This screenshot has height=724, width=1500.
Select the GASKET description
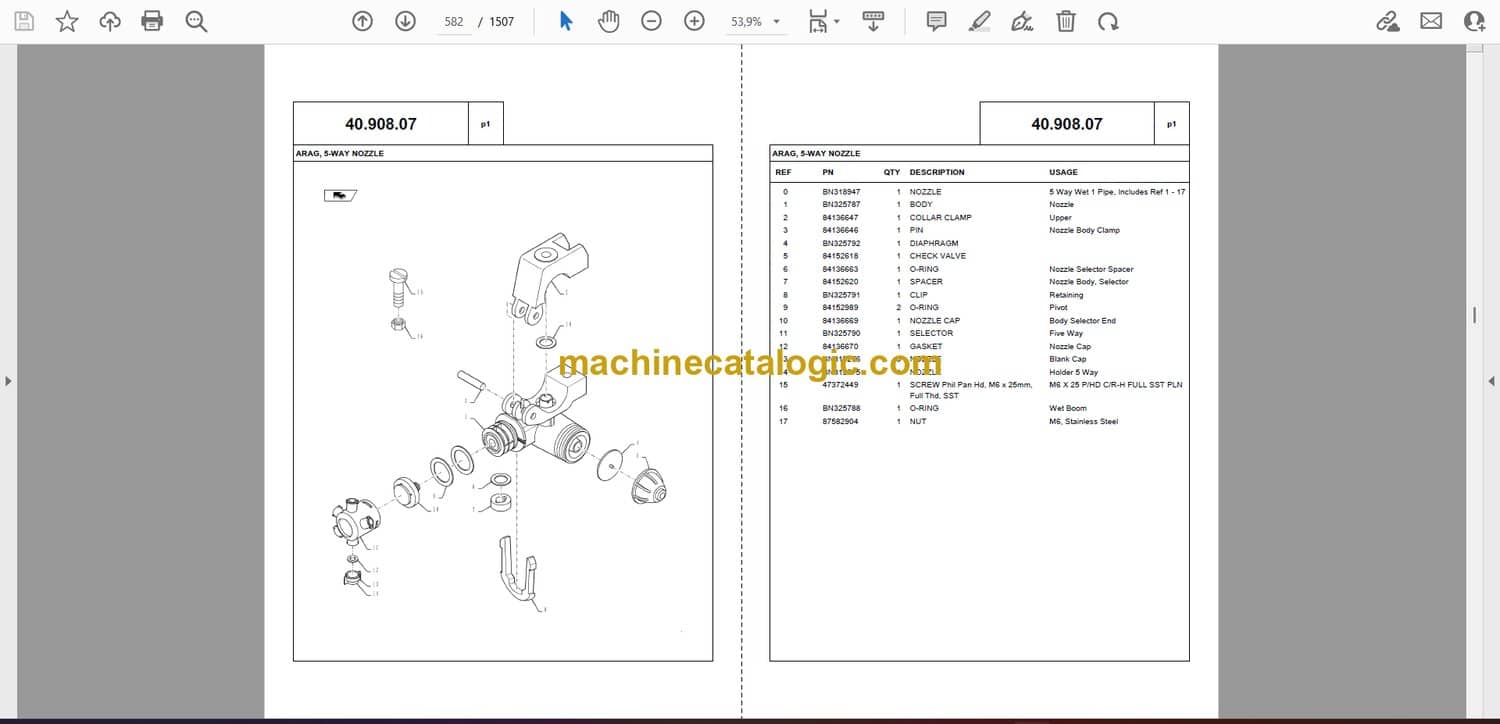925,346
